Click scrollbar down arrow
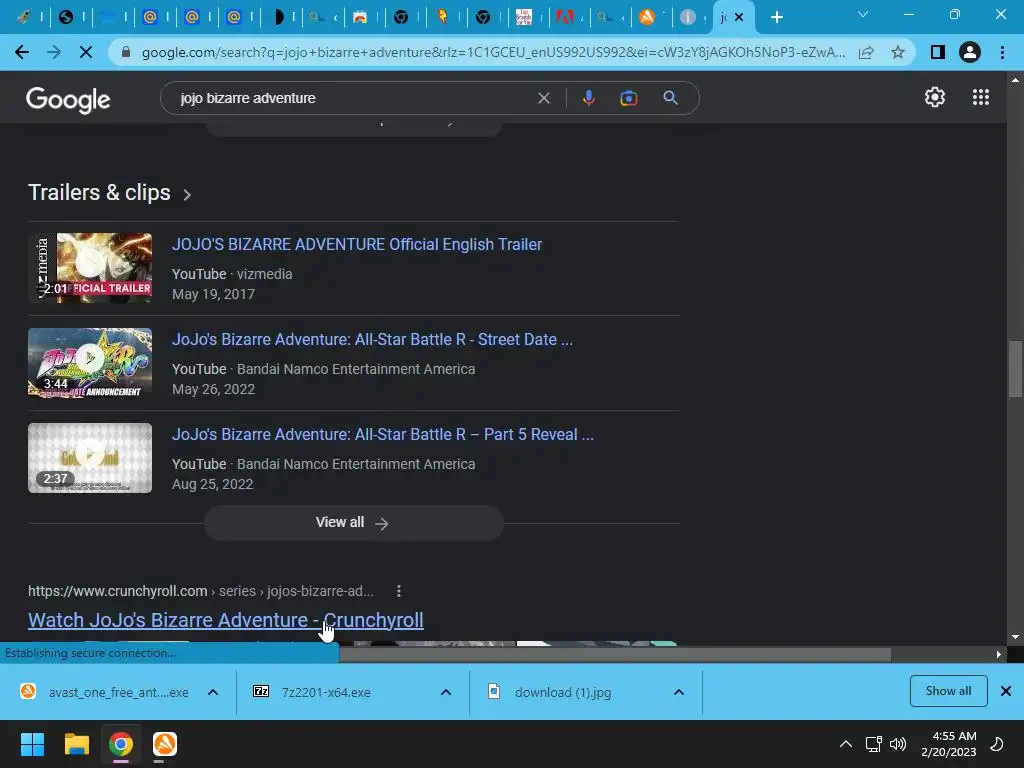The width and height of the screenshot is (1024, 768). tap(1015, 637)
